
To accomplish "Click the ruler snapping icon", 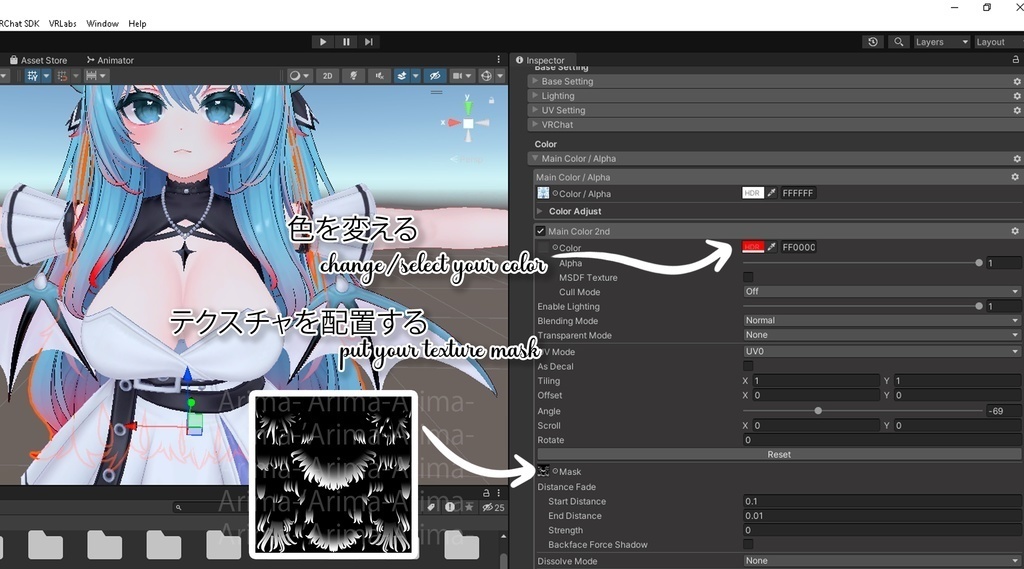I will 91,76.
